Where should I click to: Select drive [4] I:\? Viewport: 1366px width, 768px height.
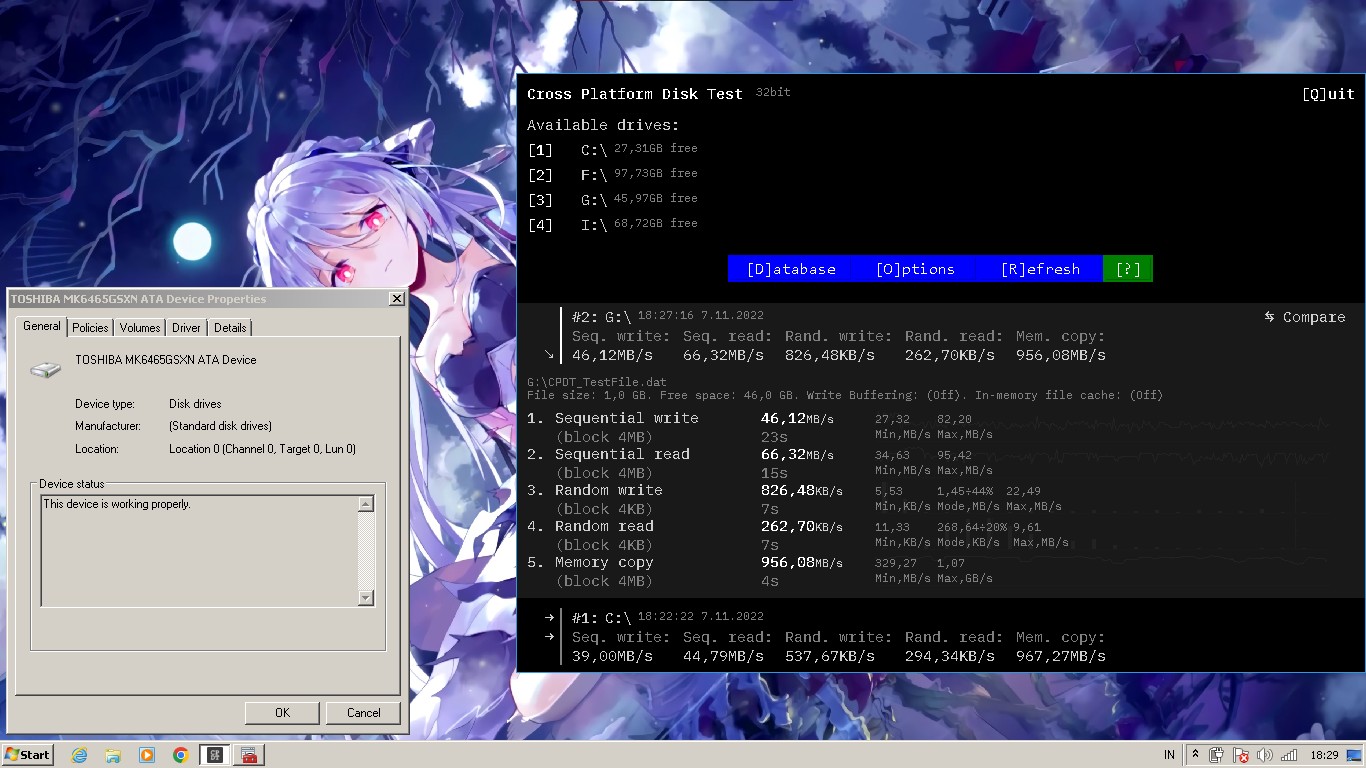click(x=613, y=224)
